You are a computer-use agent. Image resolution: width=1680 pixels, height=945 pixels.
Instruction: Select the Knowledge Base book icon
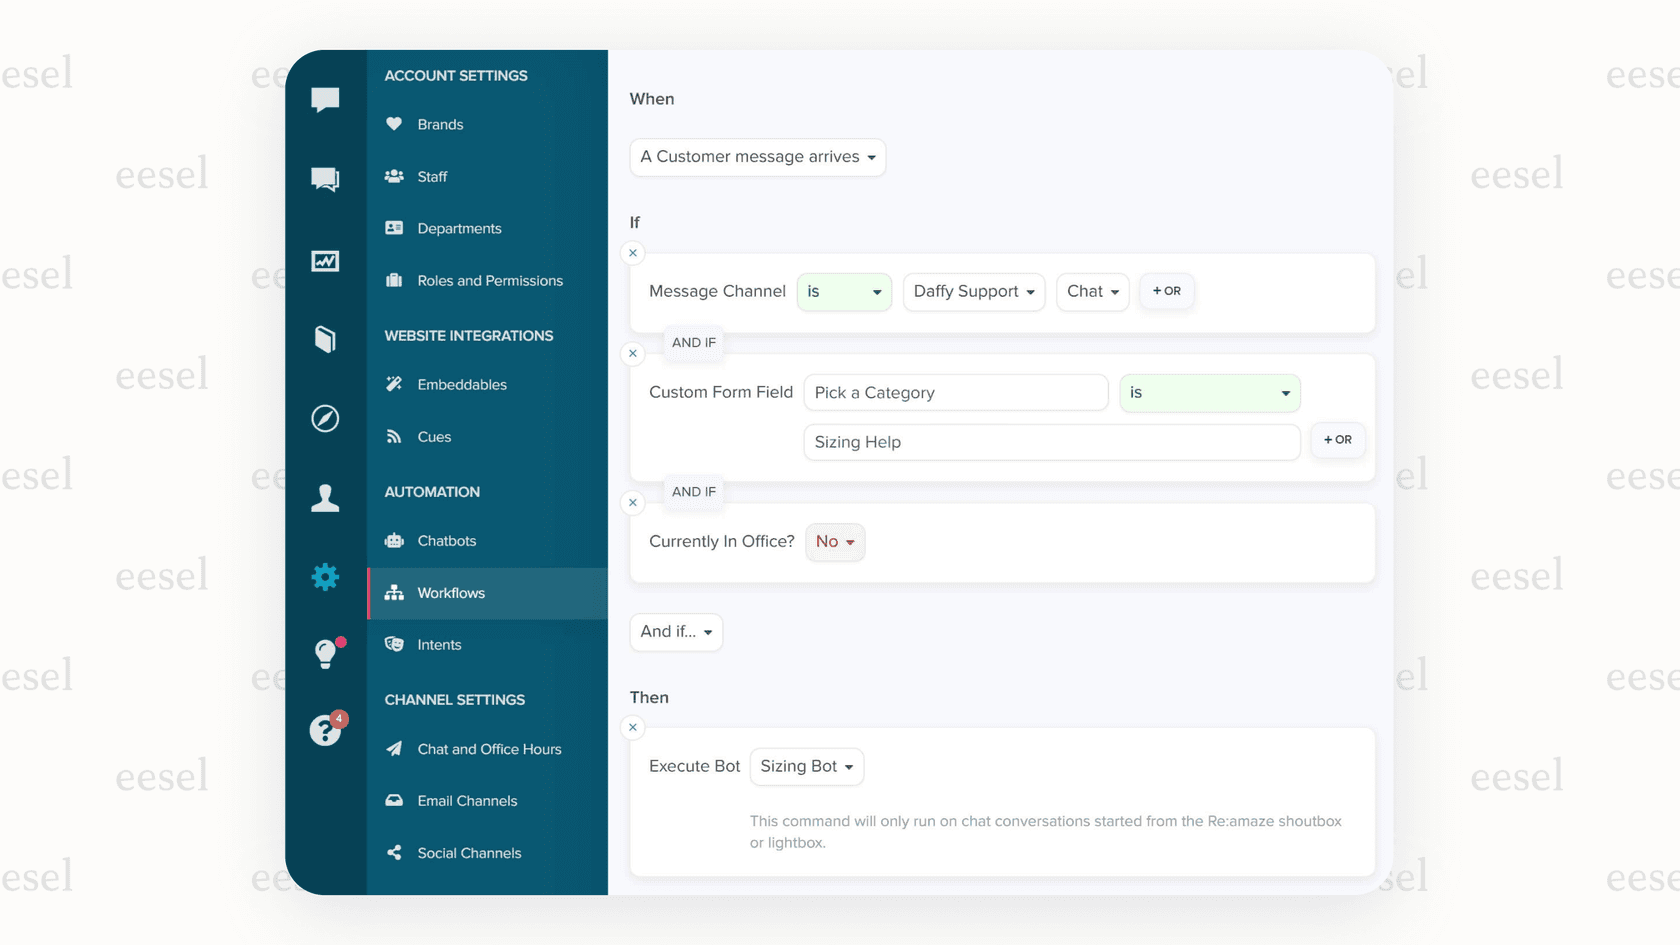click(325, 340)
